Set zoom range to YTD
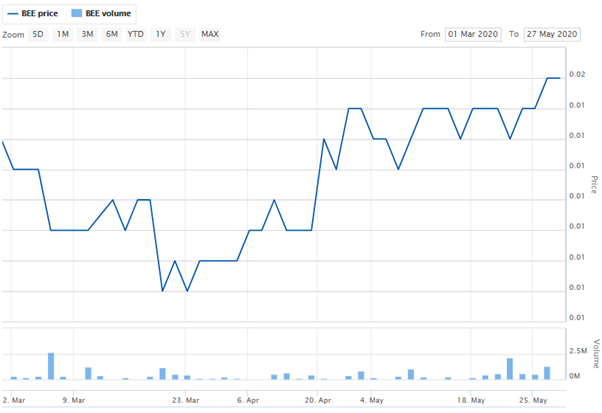The width and height of the screenshot is (602, 413). tap(136, 35)
